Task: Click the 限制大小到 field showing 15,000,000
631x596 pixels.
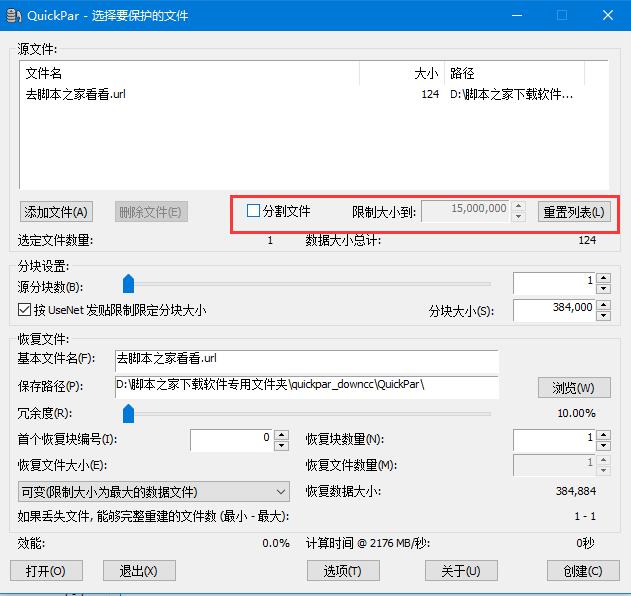Action: click(466, 211)
